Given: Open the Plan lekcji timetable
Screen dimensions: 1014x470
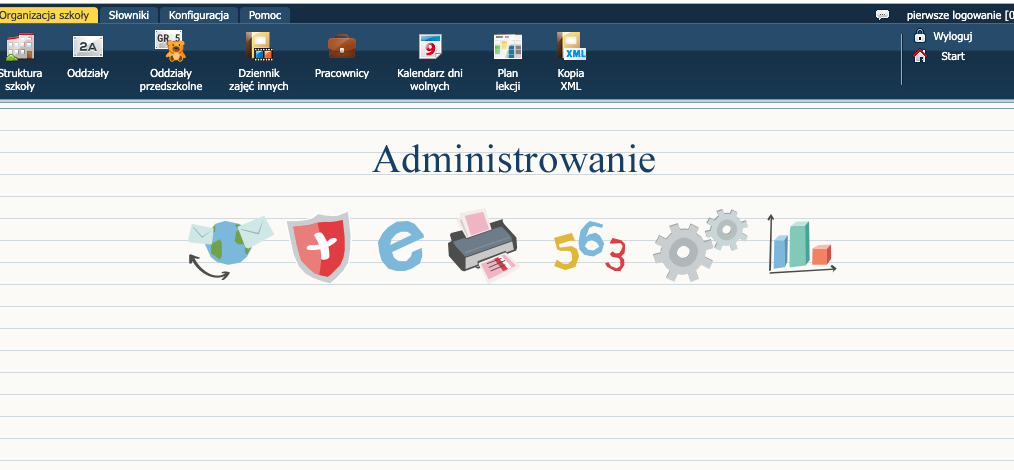Looking at the screenshot, I should click(508, 47).
